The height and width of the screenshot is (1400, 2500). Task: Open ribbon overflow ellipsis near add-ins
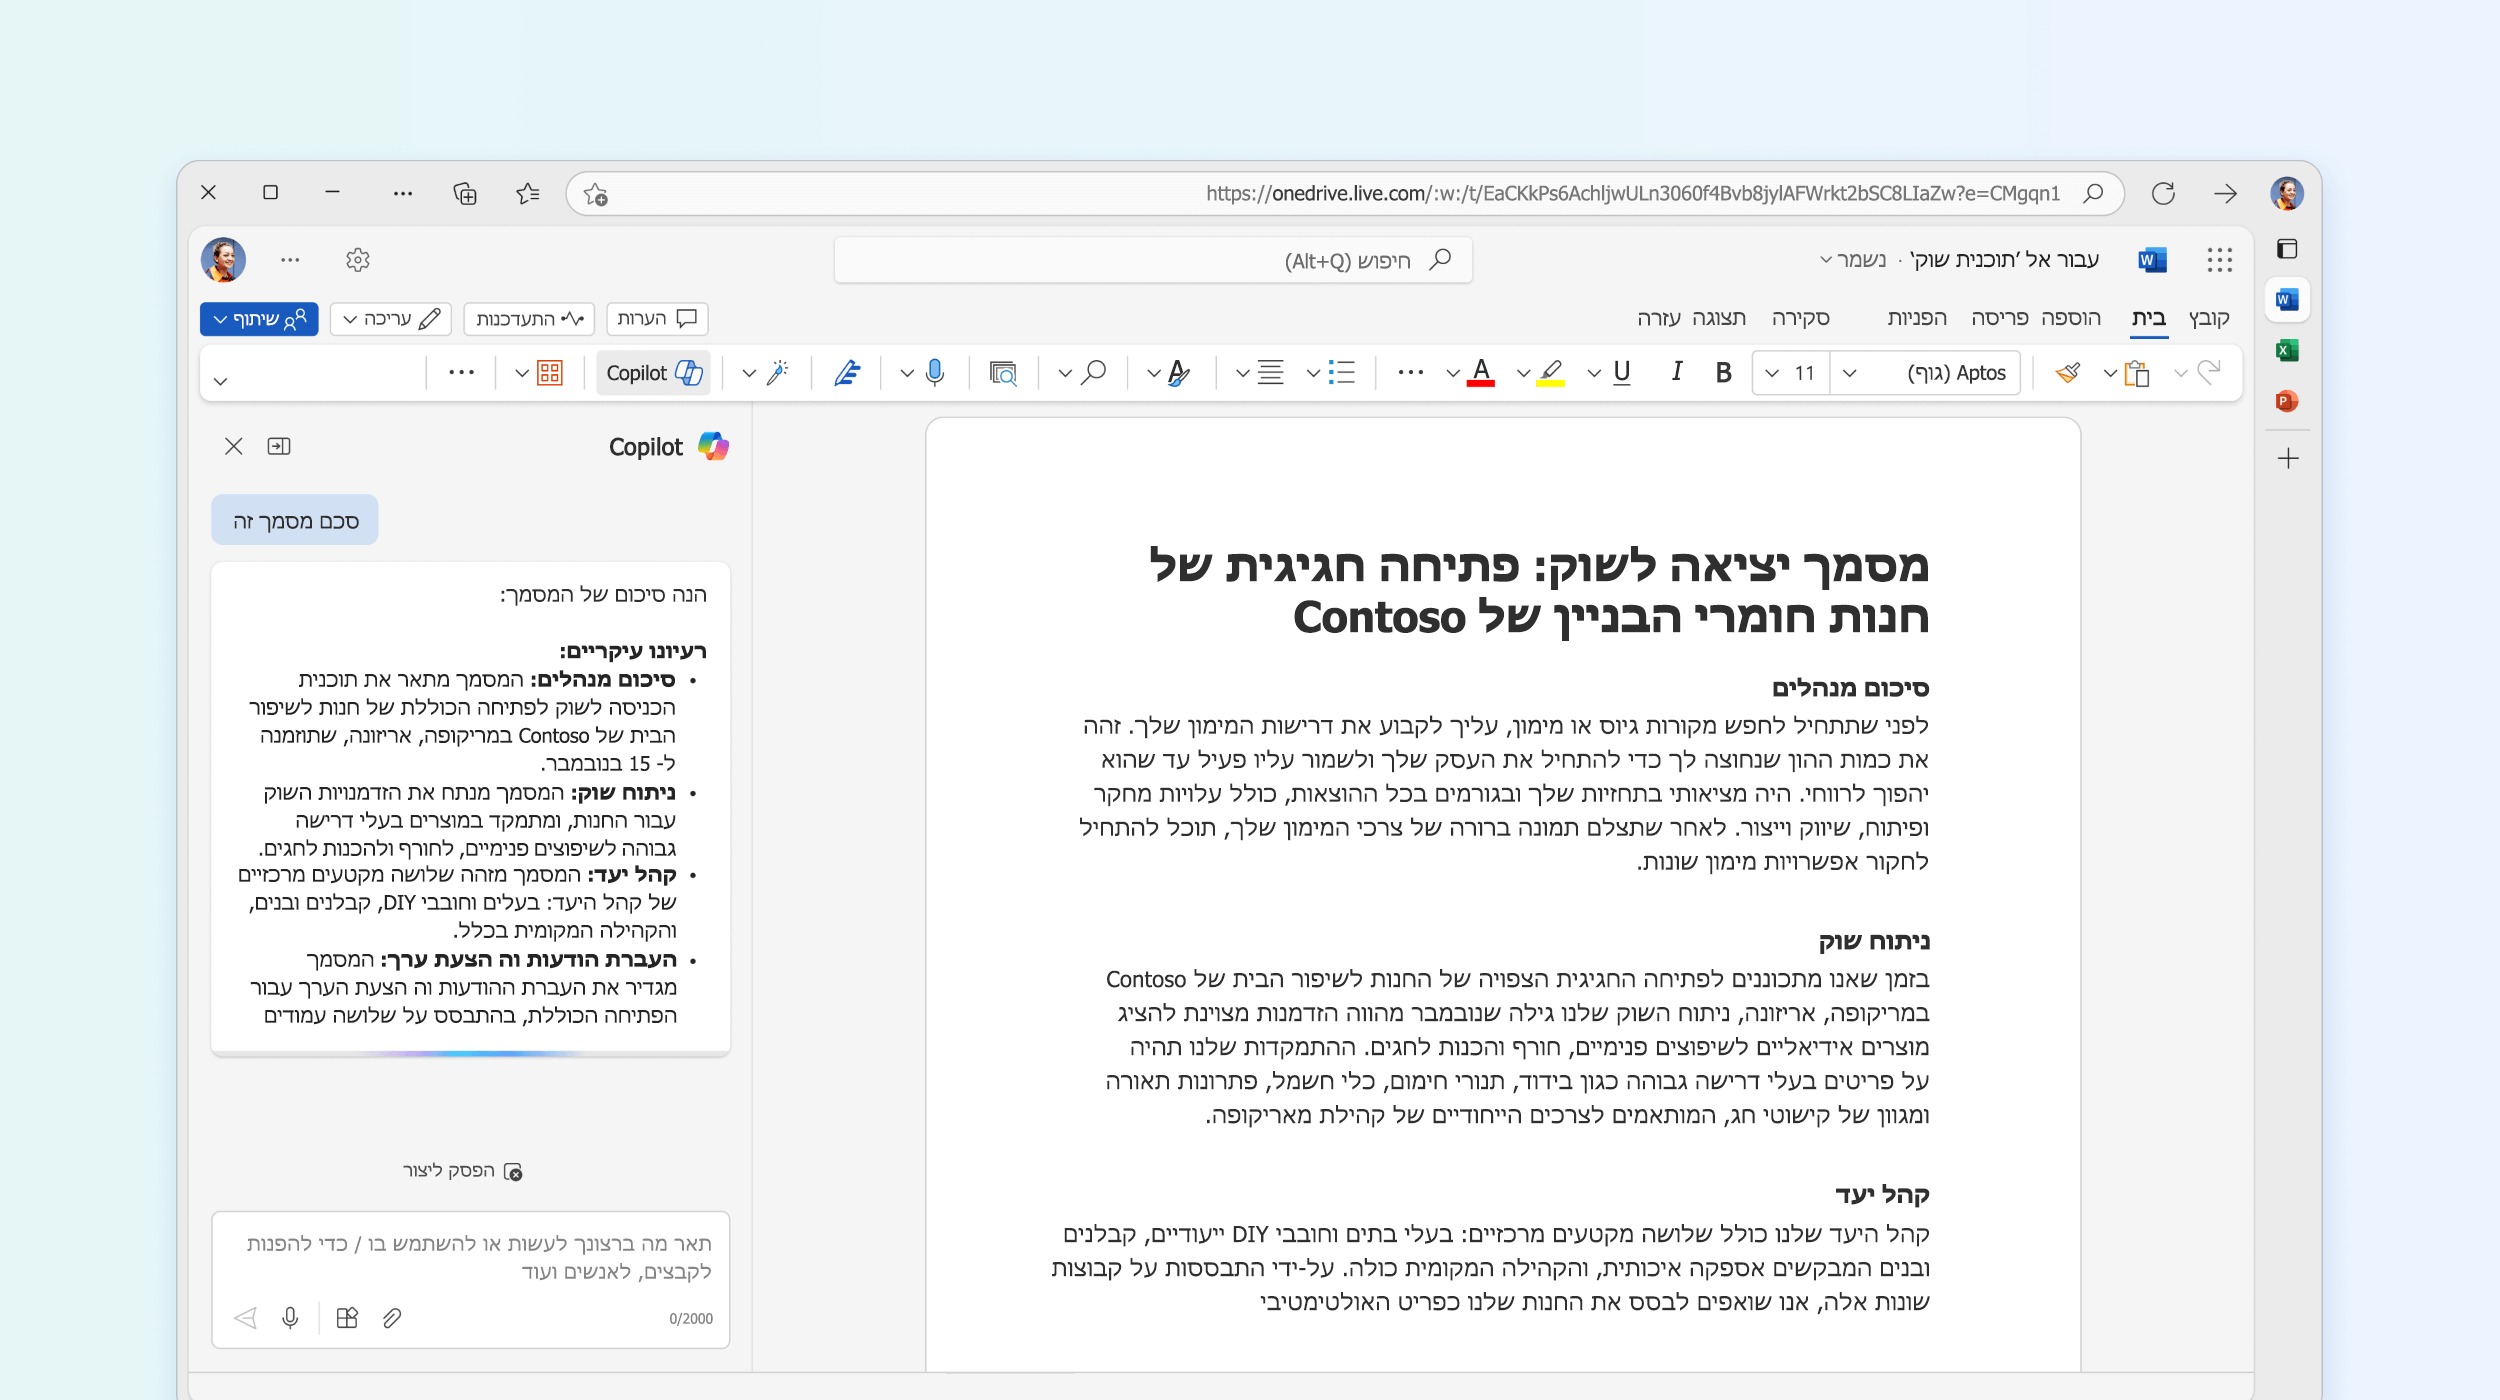(461, 373)
